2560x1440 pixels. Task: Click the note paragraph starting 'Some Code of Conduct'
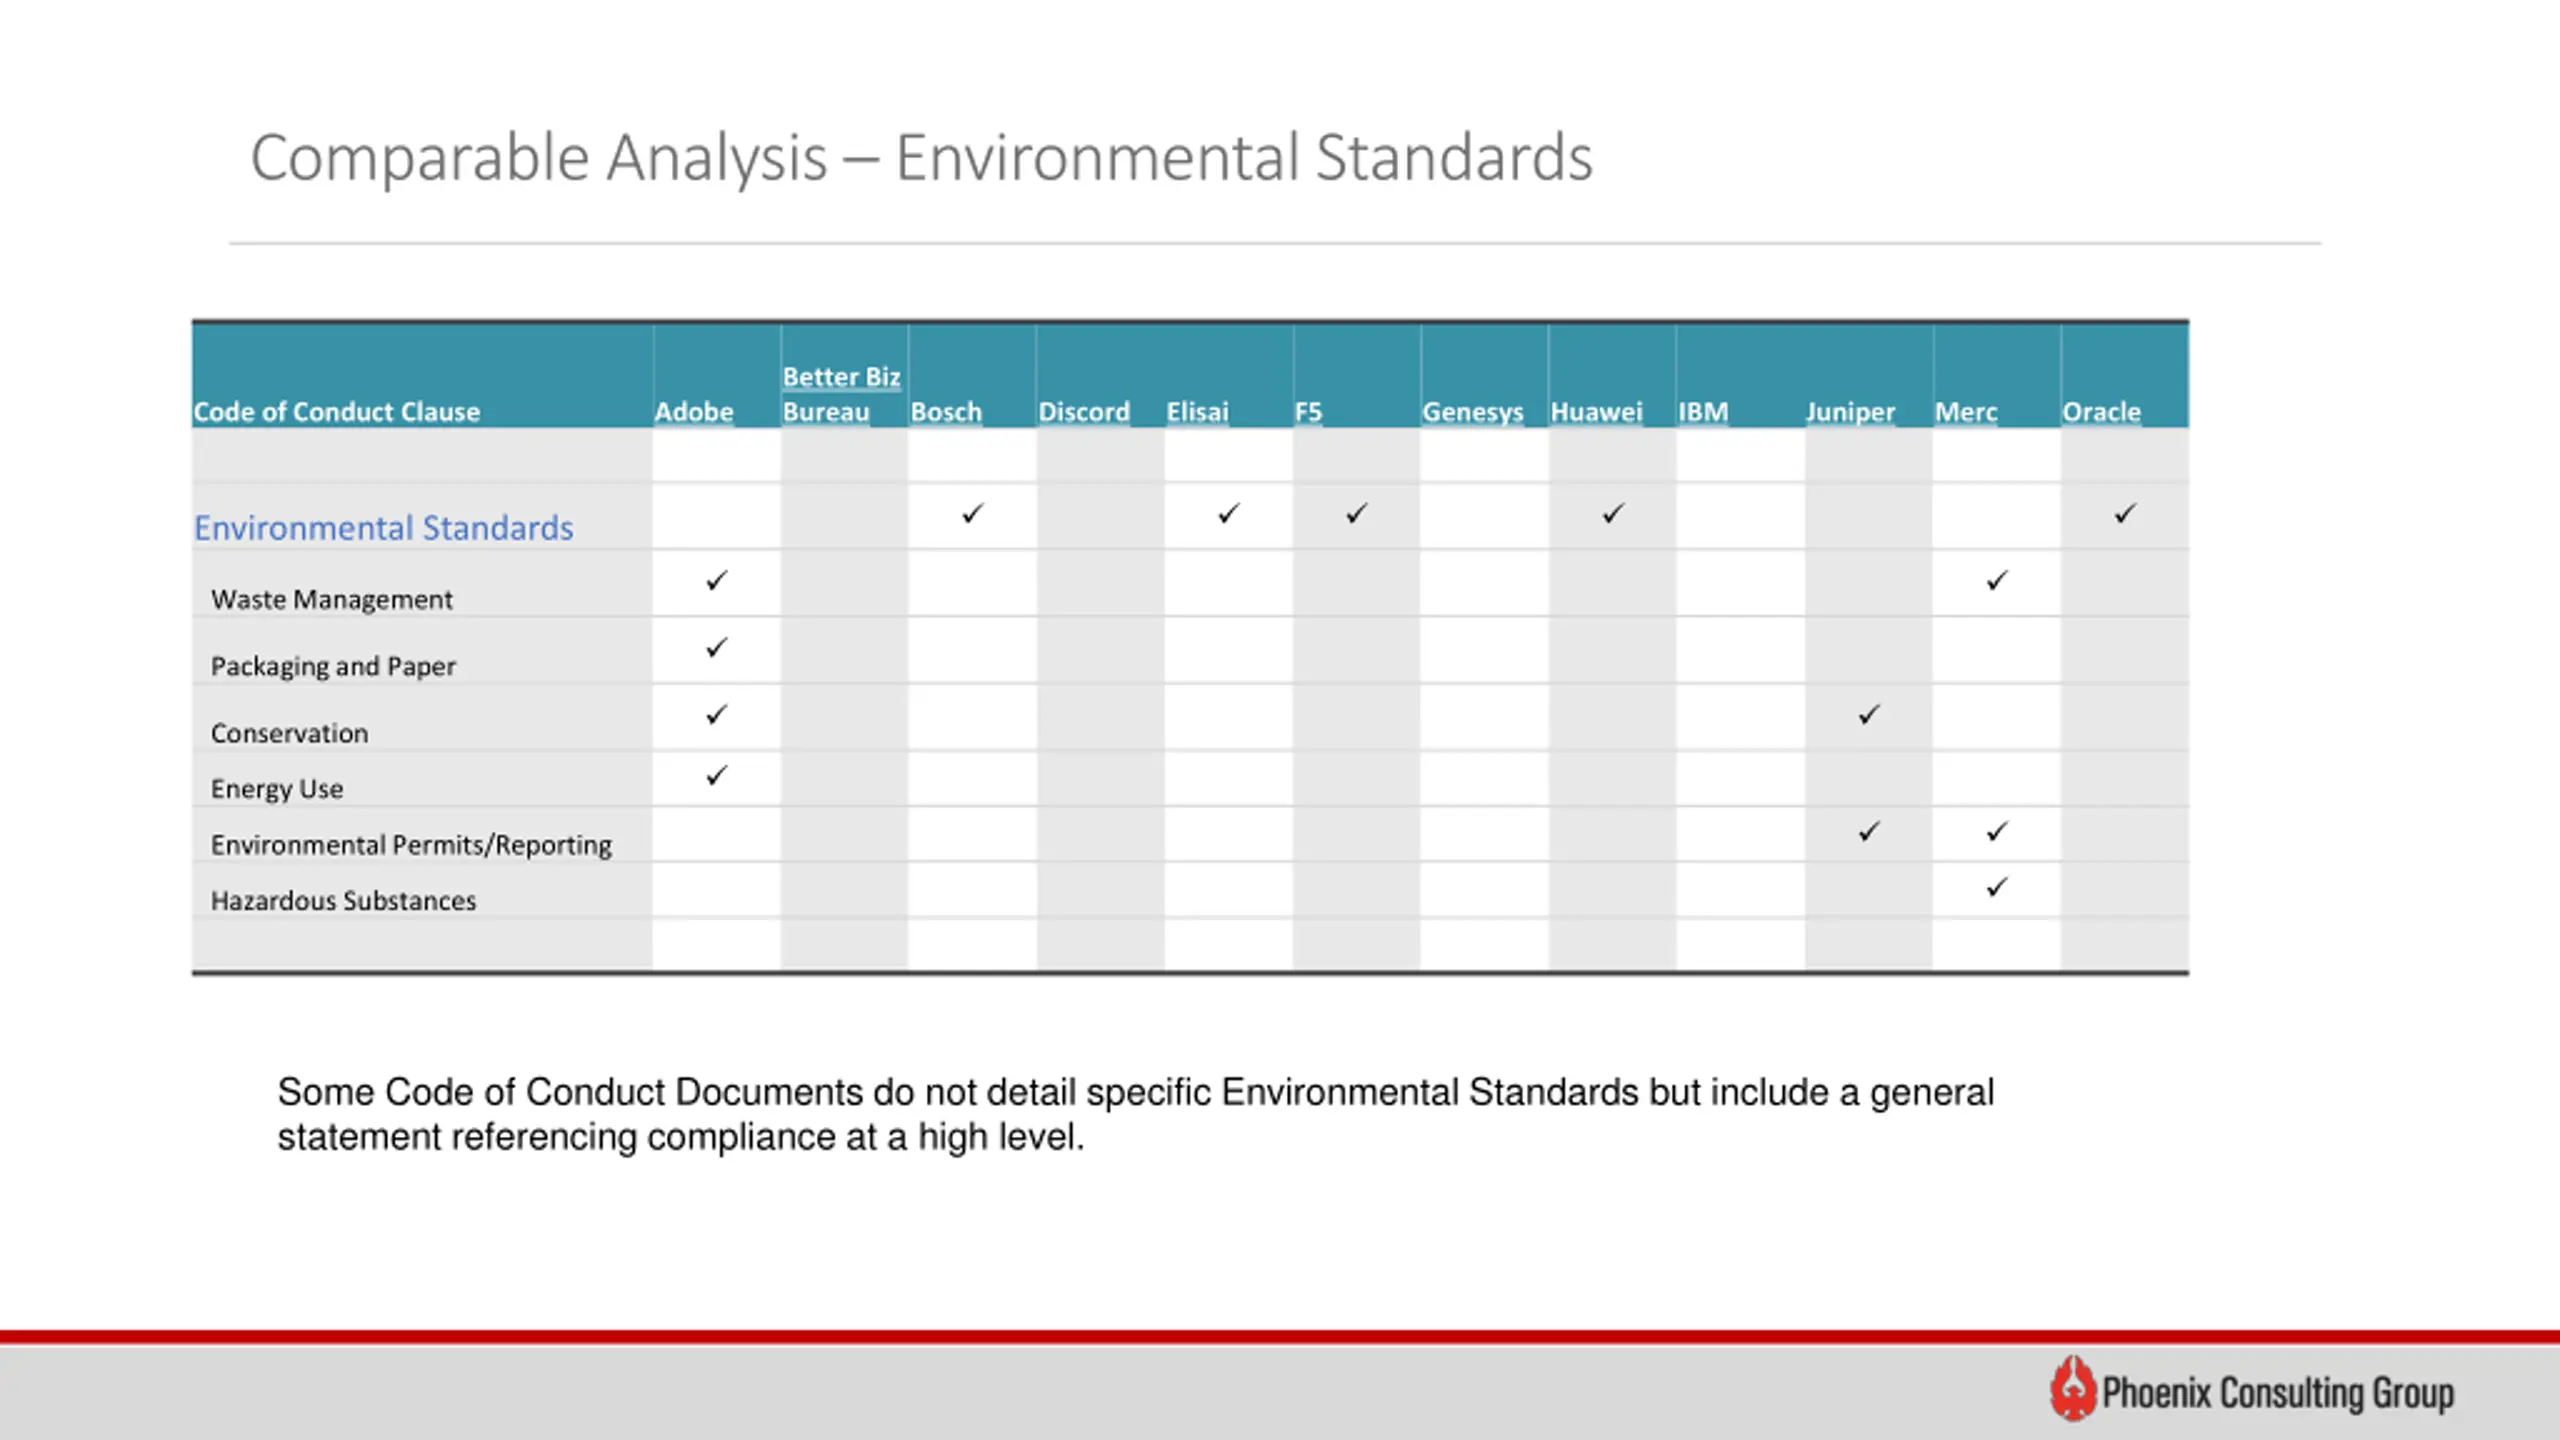1136,1114
